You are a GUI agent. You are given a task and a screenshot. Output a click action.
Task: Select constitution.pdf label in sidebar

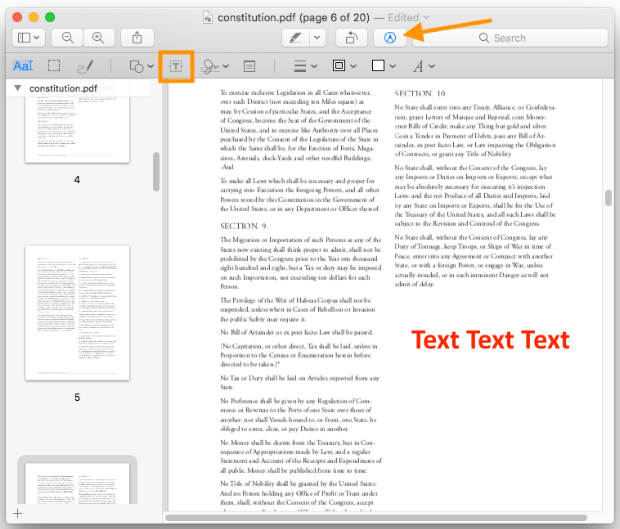[63, 88]
